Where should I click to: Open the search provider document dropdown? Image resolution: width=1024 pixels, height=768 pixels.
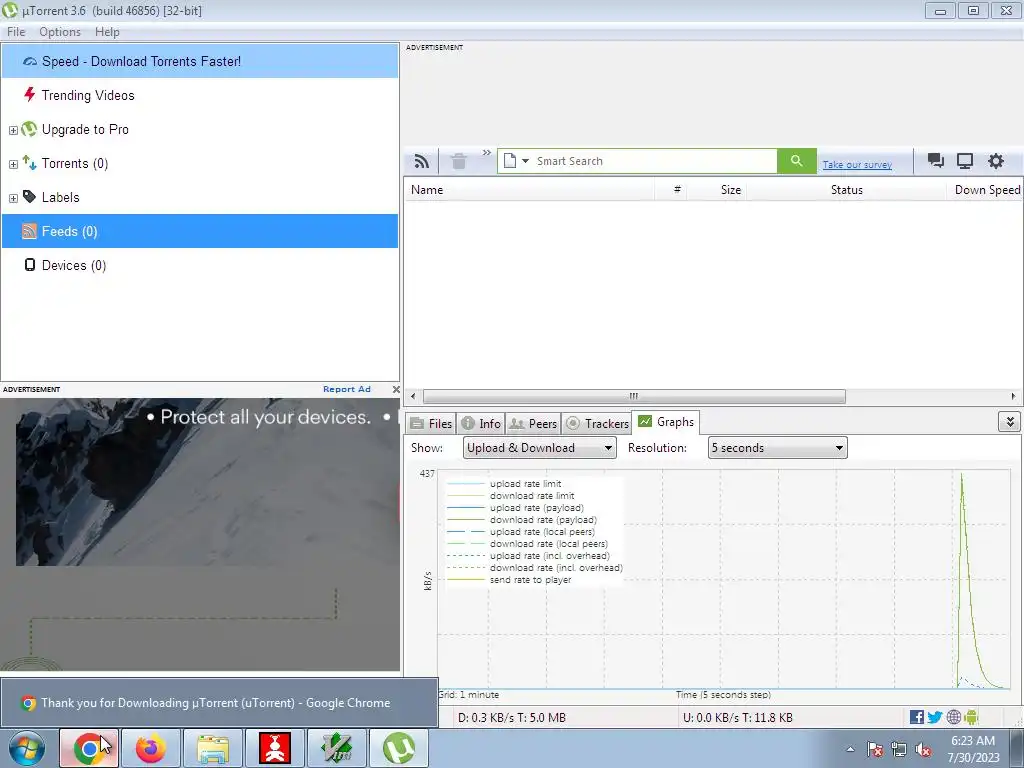point(516,161)
